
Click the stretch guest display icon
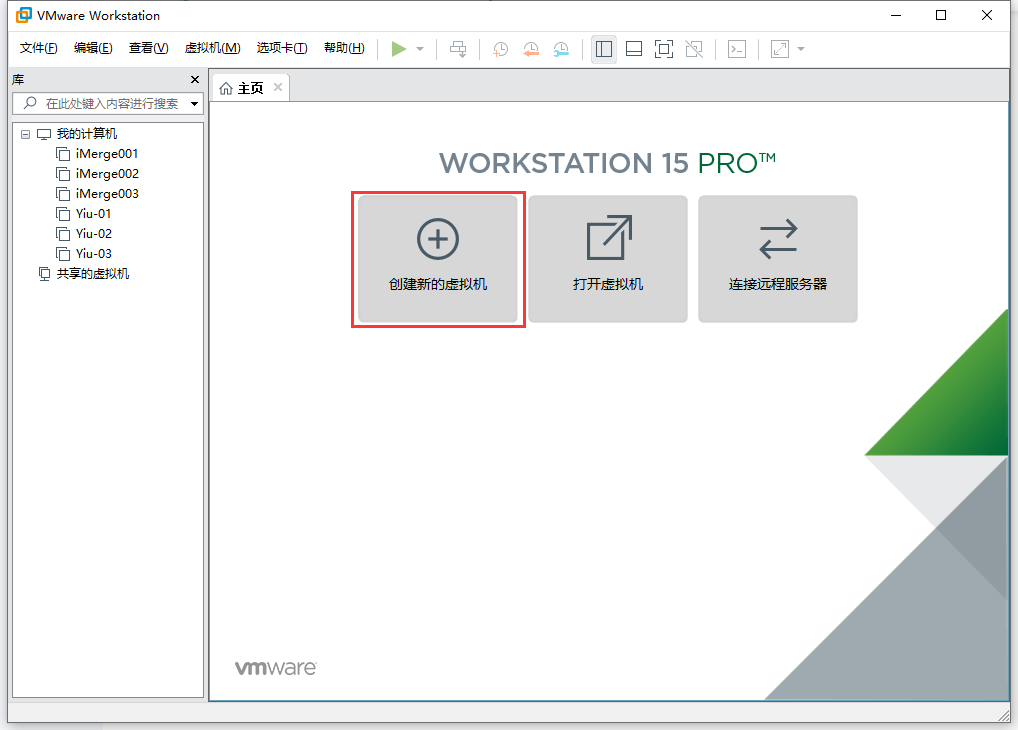[780, 49]
